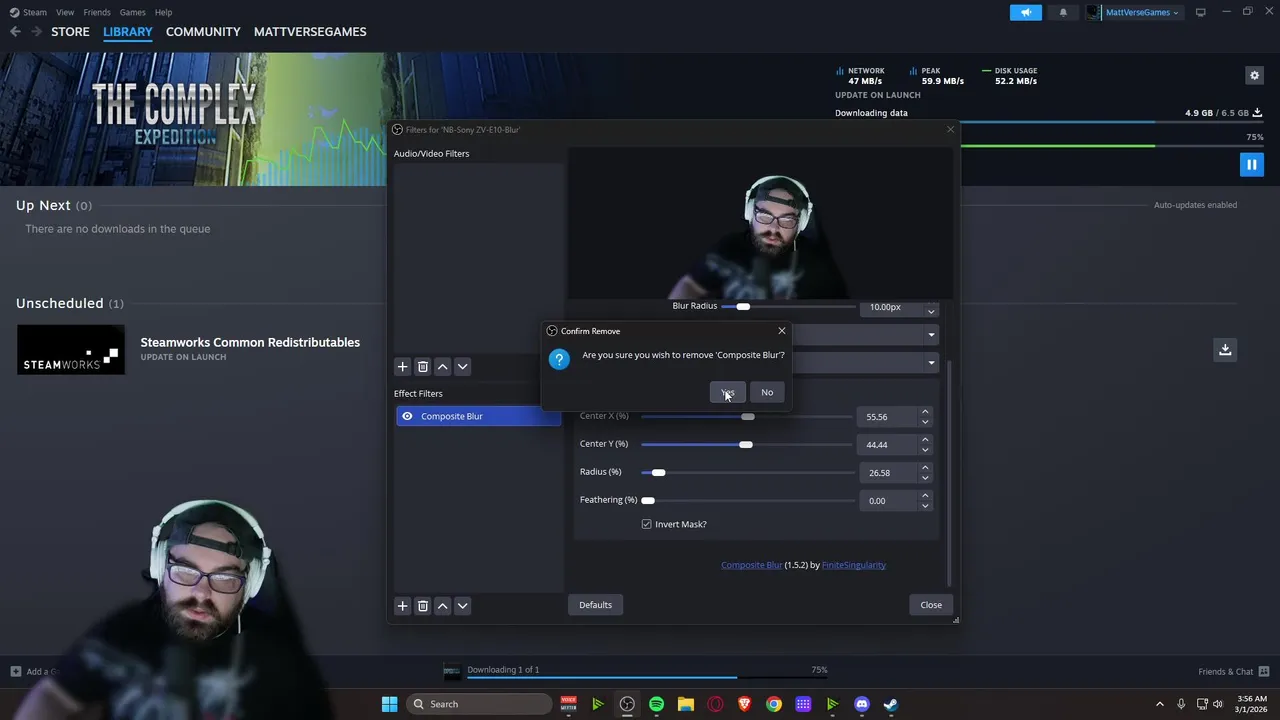Click Steamworks Common Redistributables thumbnail
This screenshot has height=720, width=1280.
tap(71, 350)
